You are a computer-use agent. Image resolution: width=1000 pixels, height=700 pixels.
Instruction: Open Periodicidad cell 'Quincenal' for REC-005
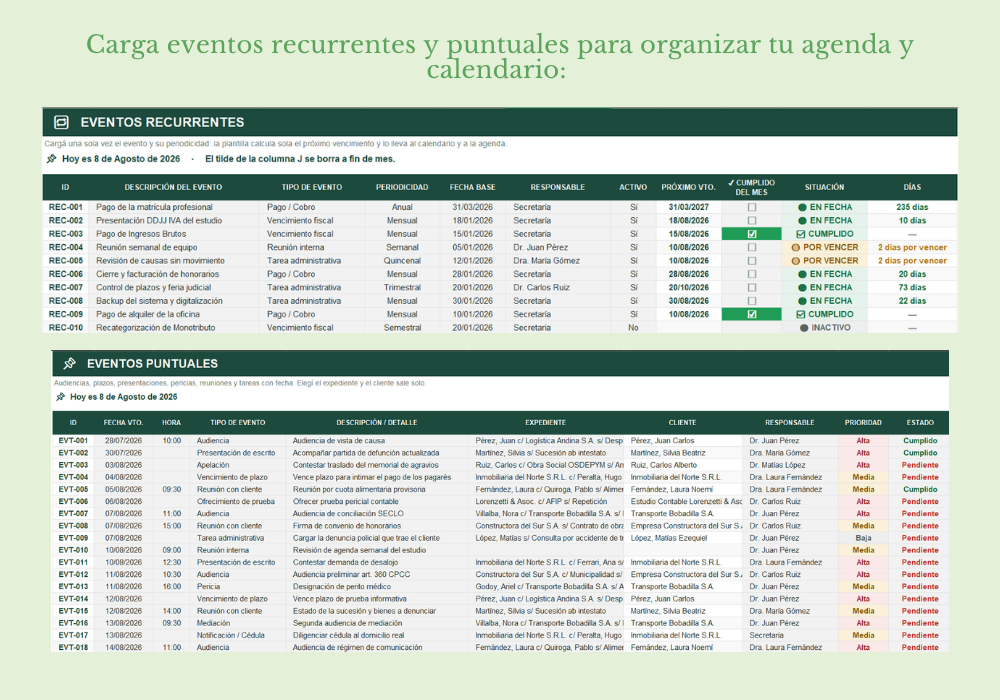click(402, 261)
